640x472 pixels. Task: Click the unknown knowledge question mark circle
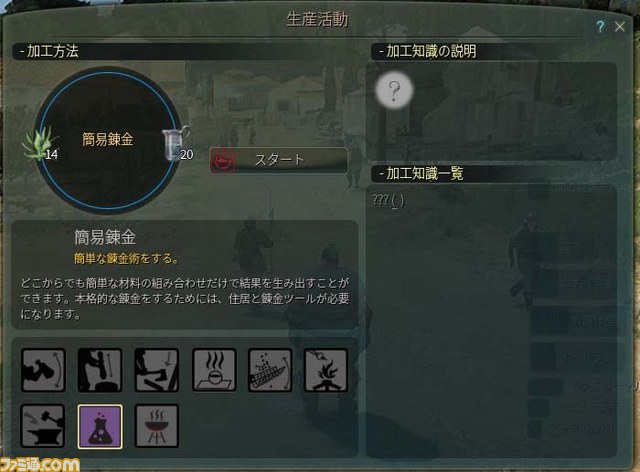pos(394,89)
